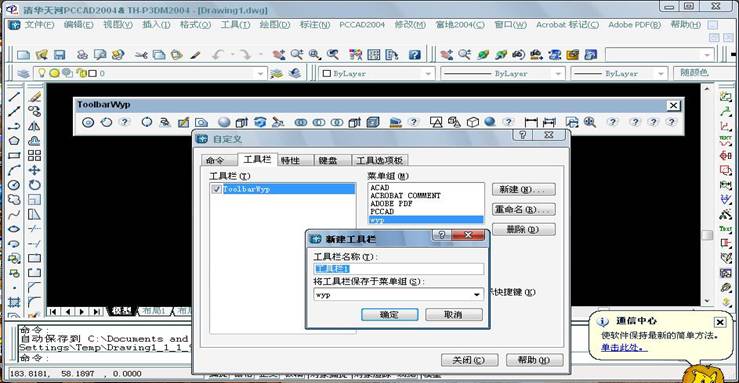Viewport: 739px width, 383px height.
Task: Click the 模型 layout tab
Action: point(122,311)
